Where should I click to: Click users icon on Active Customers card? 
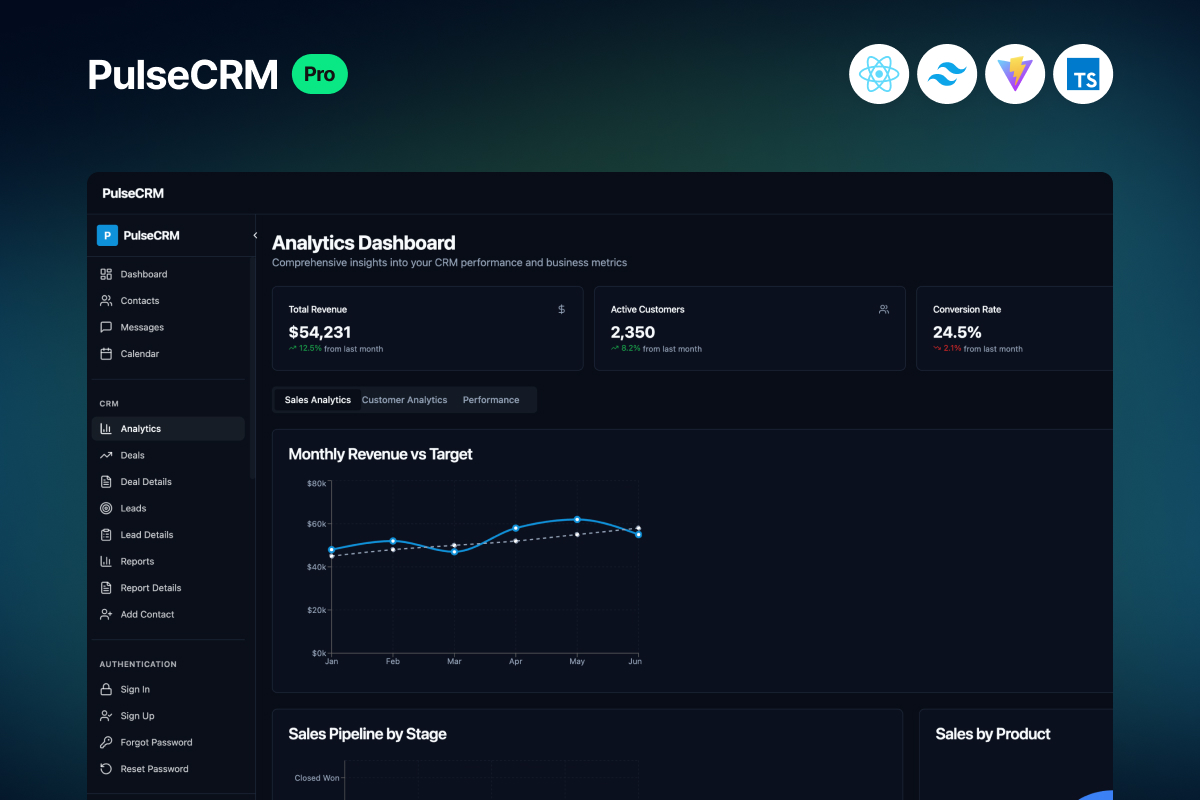tap(884, 310)
